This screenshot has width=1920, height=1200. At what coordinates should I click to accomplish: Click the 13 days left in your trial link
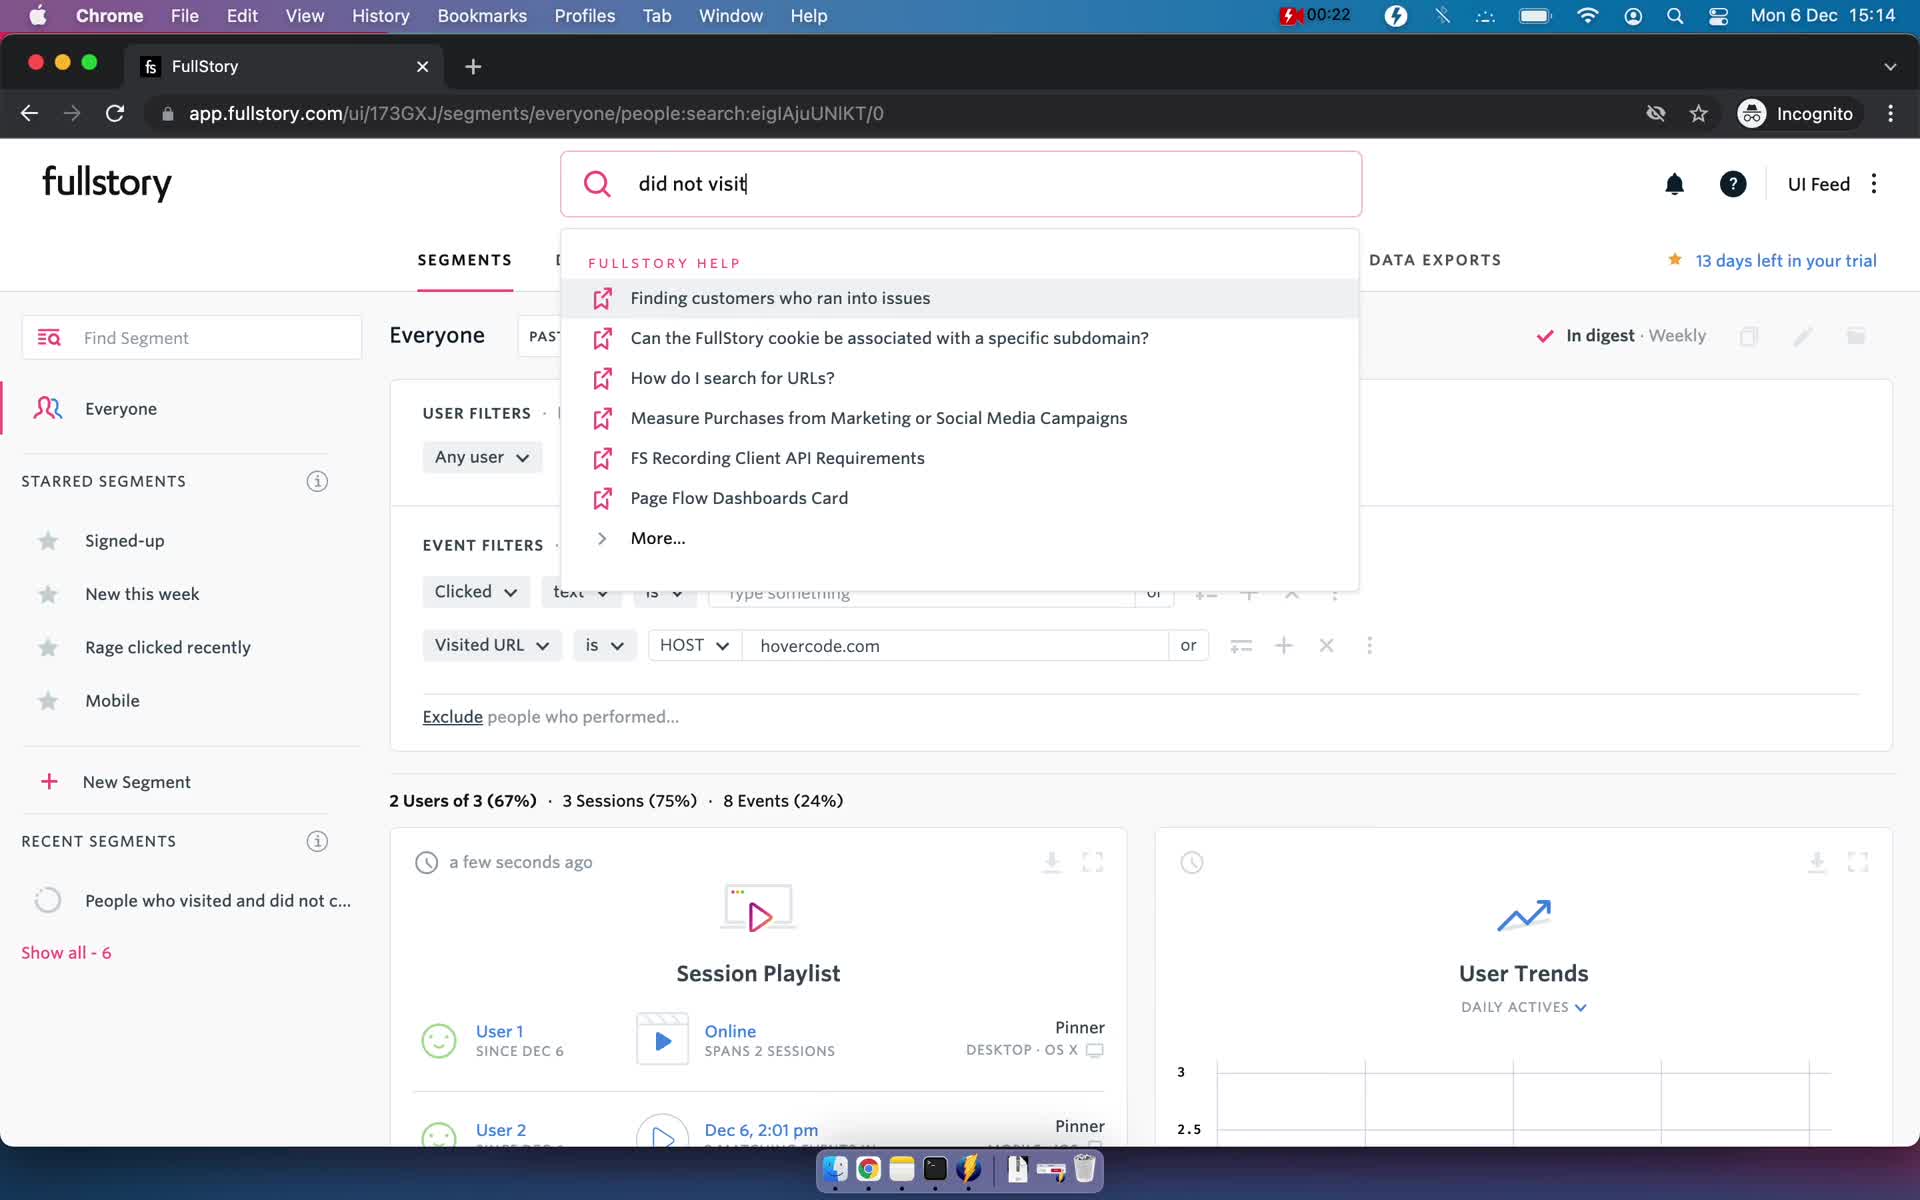pyautogui.click(x=1785, y=260)
